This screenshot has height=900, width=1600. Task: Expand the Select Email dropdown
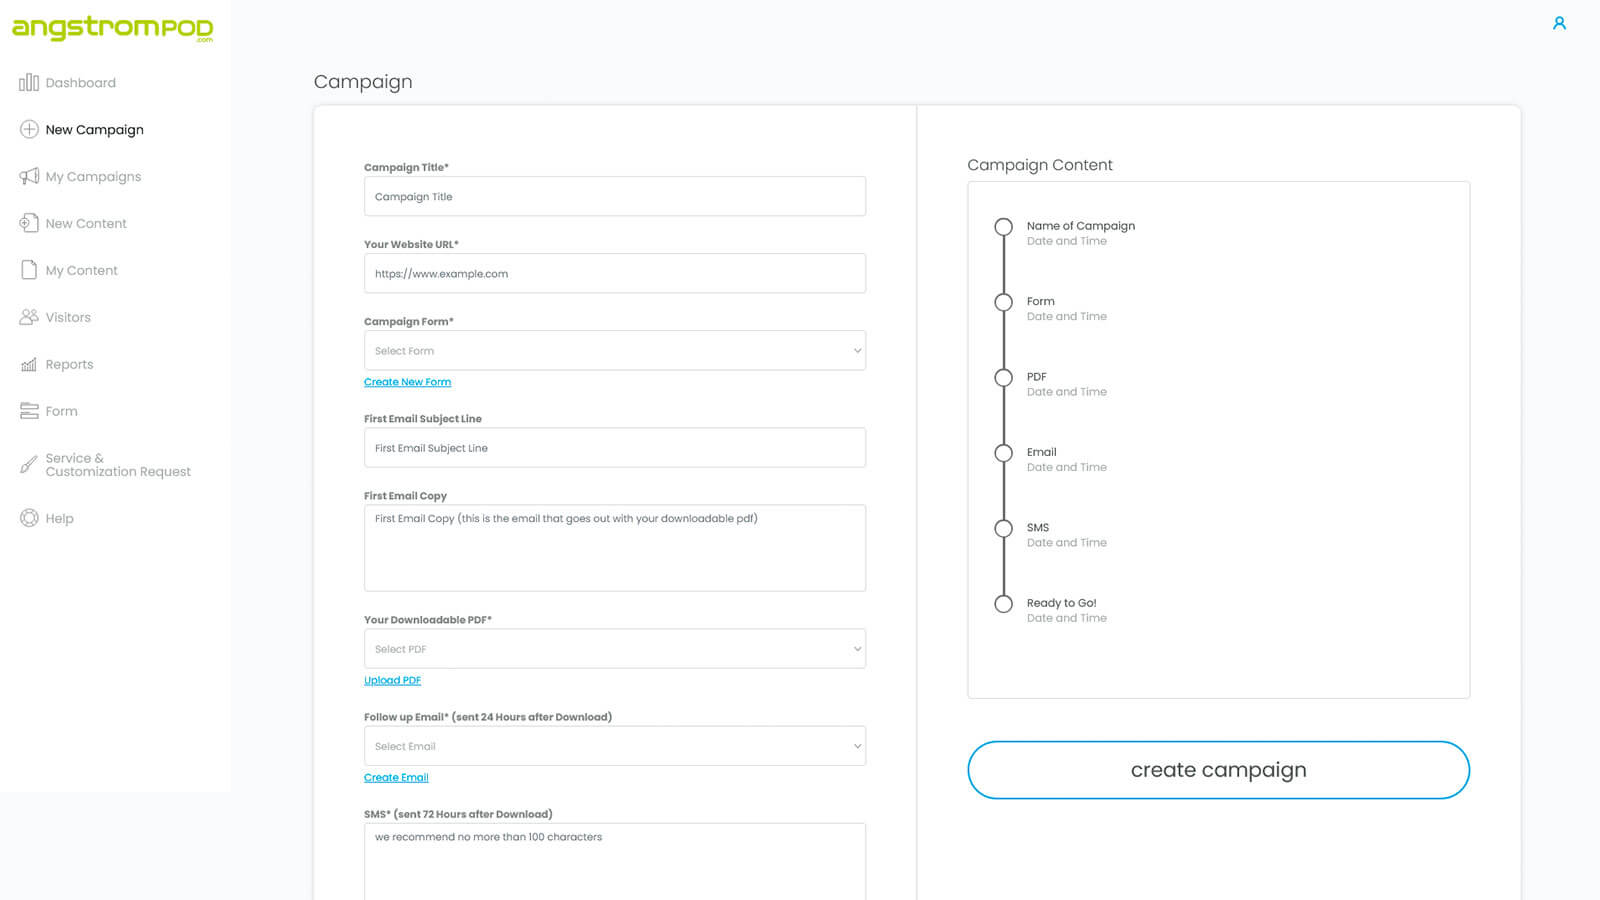coord(614,746)
